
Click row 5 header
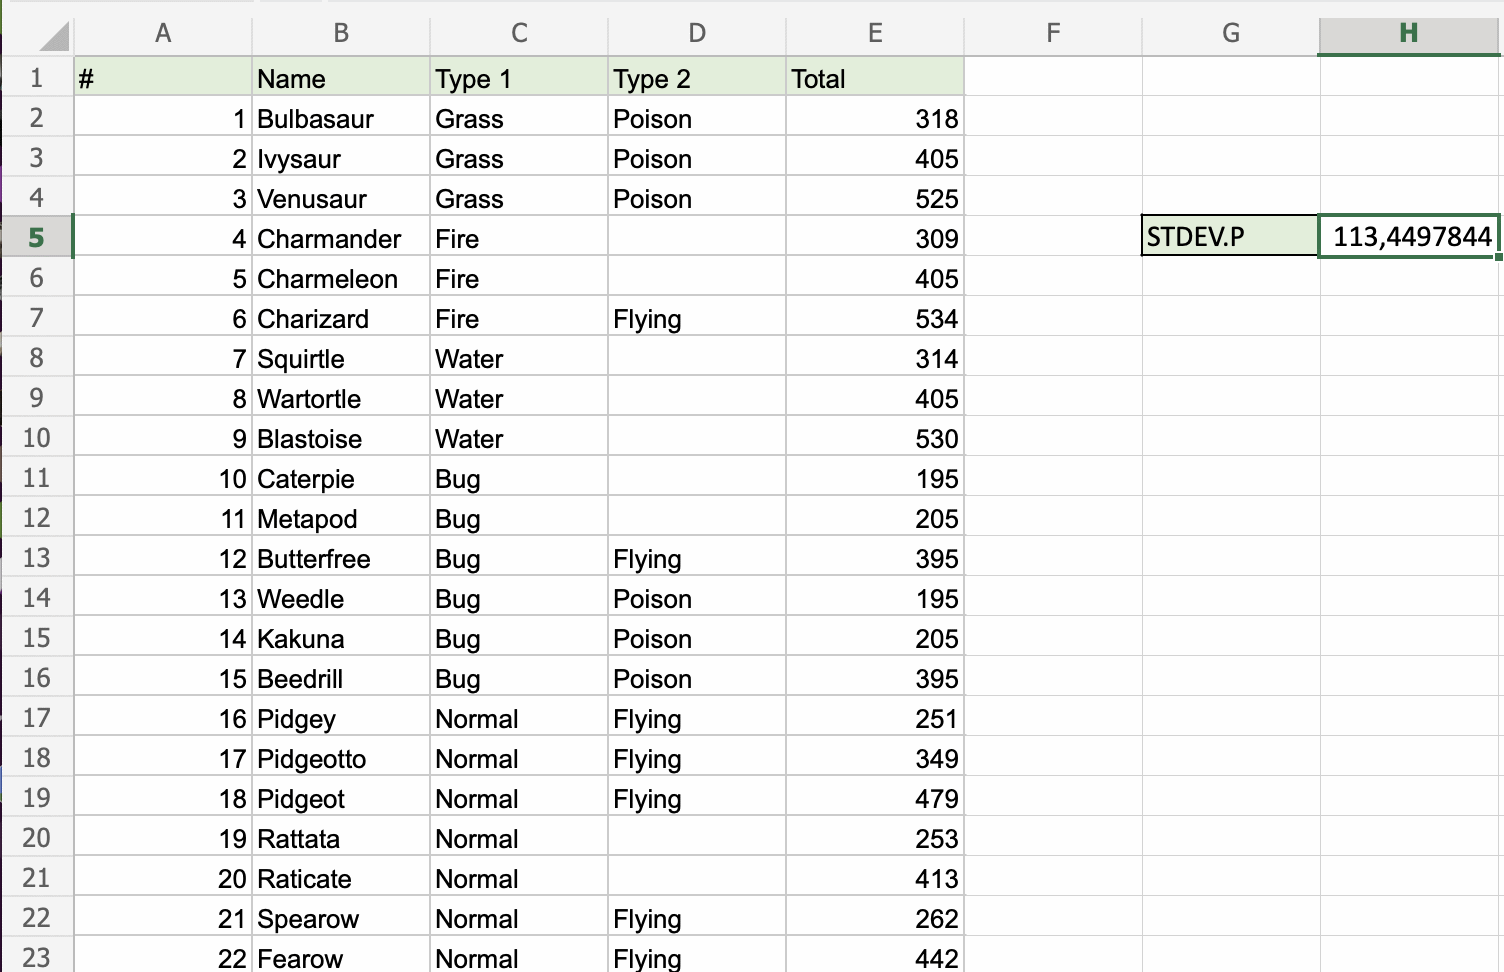pos(36,238)
